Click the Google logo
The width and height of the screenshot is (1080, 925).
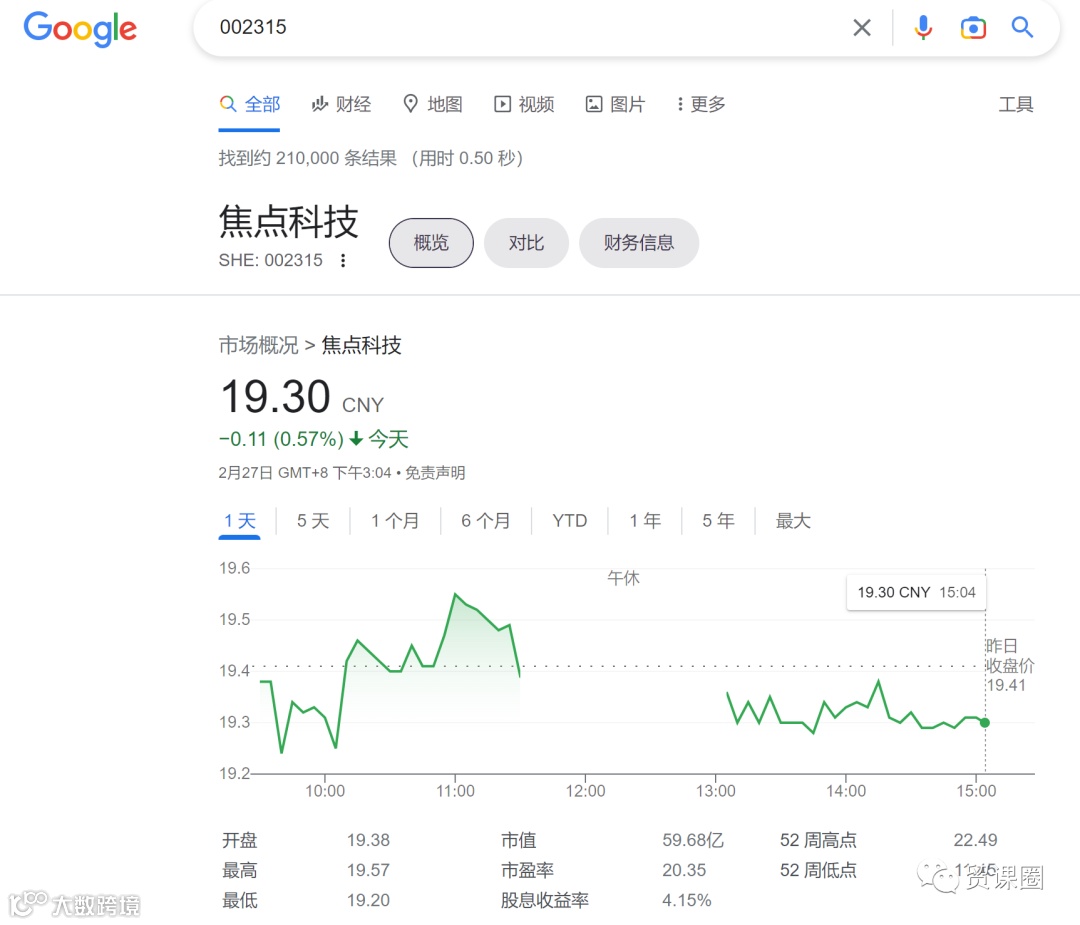click(80, 29)
